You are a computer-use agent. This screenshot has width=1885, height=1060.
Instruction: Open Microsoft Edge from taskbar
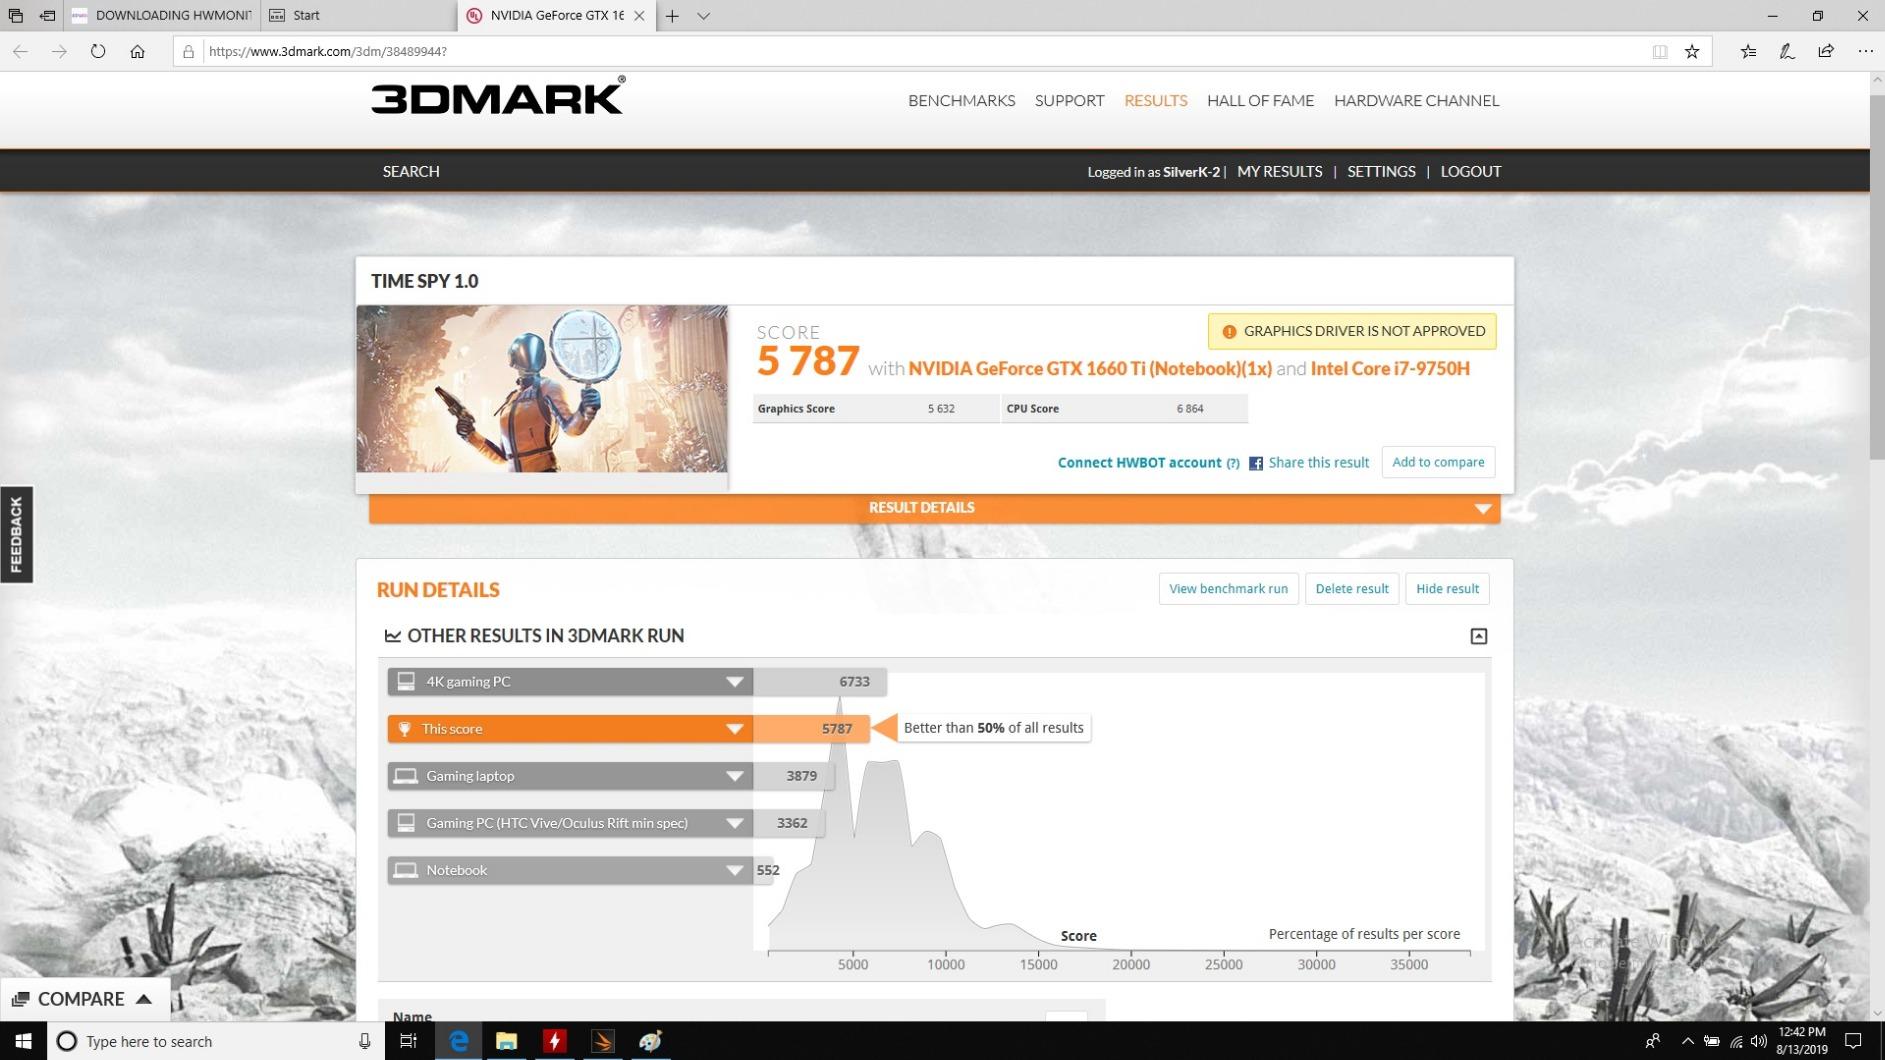tap(459, 1041)
